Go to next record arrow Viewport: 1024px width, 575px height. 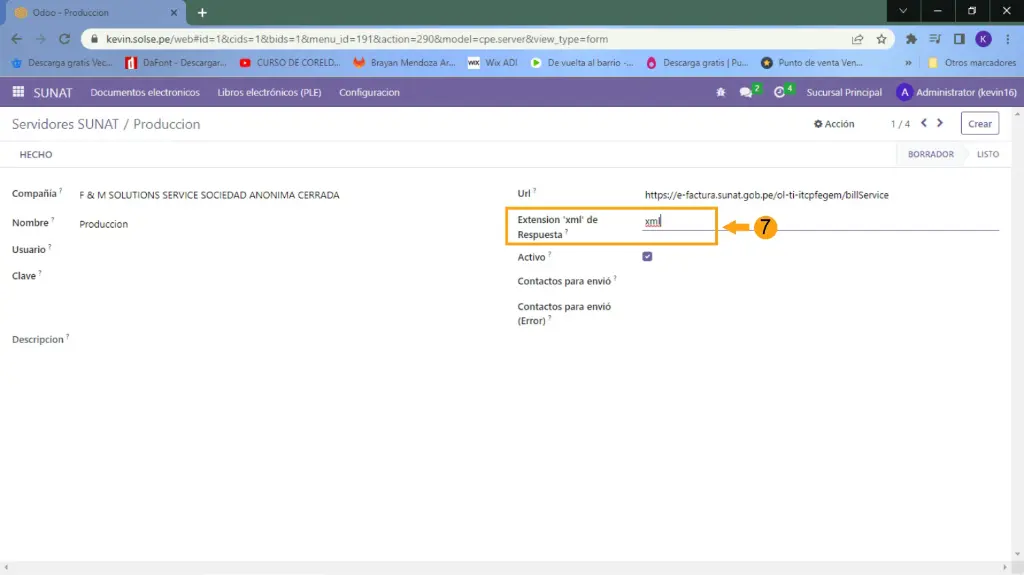(940, 123)
